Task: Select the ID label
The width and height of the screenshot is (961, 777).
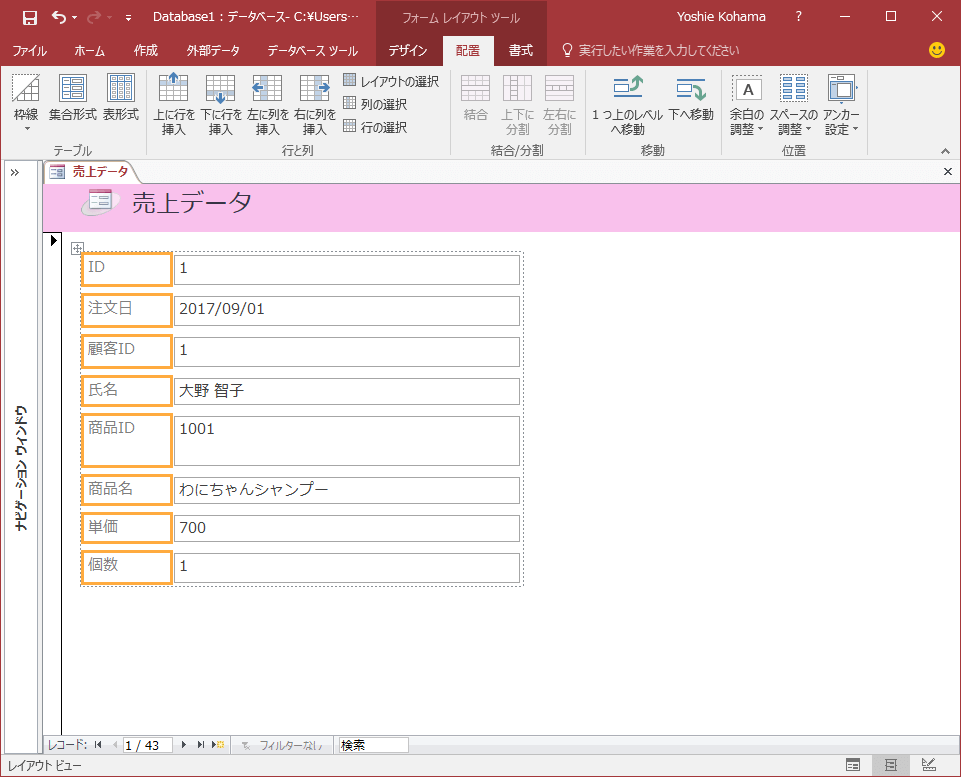Action: pos(126,269)
